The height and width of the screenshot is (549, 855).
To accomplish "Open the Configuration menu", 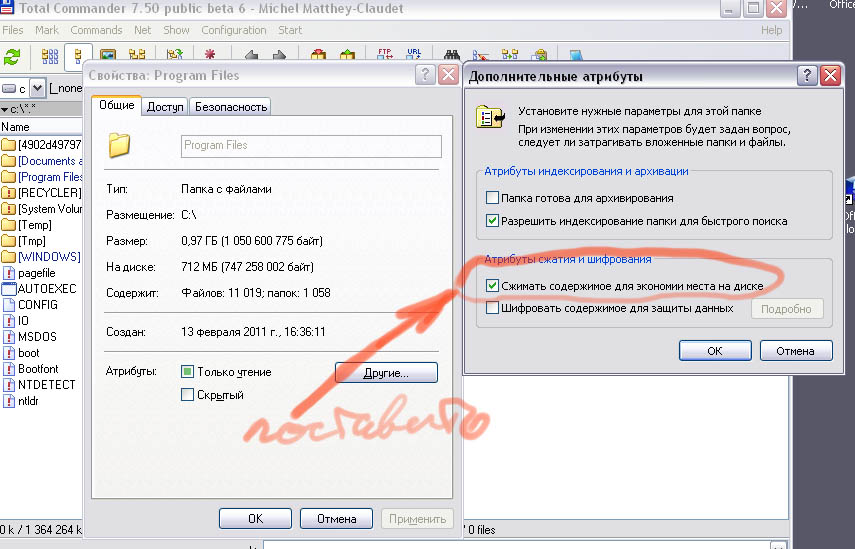I will pos(233,30).
